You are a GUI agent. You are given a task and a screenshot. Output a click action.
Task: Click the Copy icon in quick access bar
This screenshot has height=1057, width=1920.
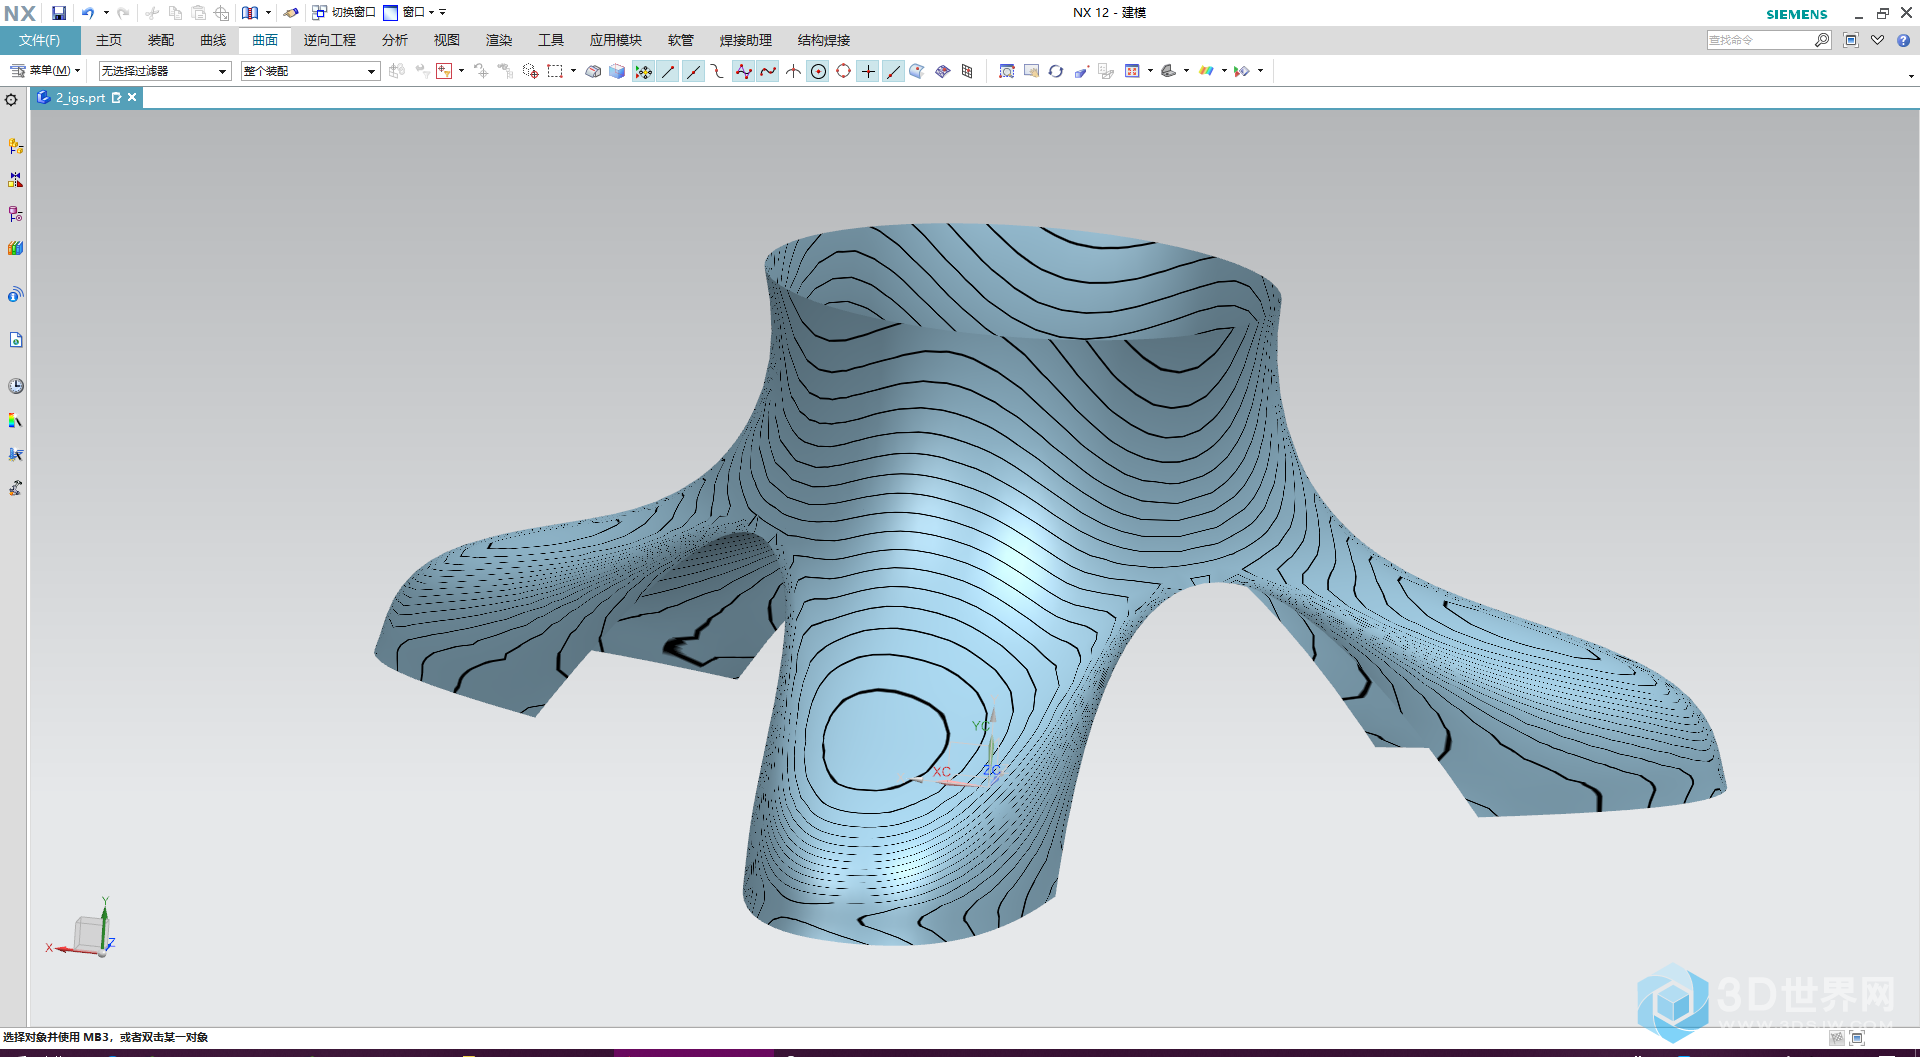click(x=175, y=13)
